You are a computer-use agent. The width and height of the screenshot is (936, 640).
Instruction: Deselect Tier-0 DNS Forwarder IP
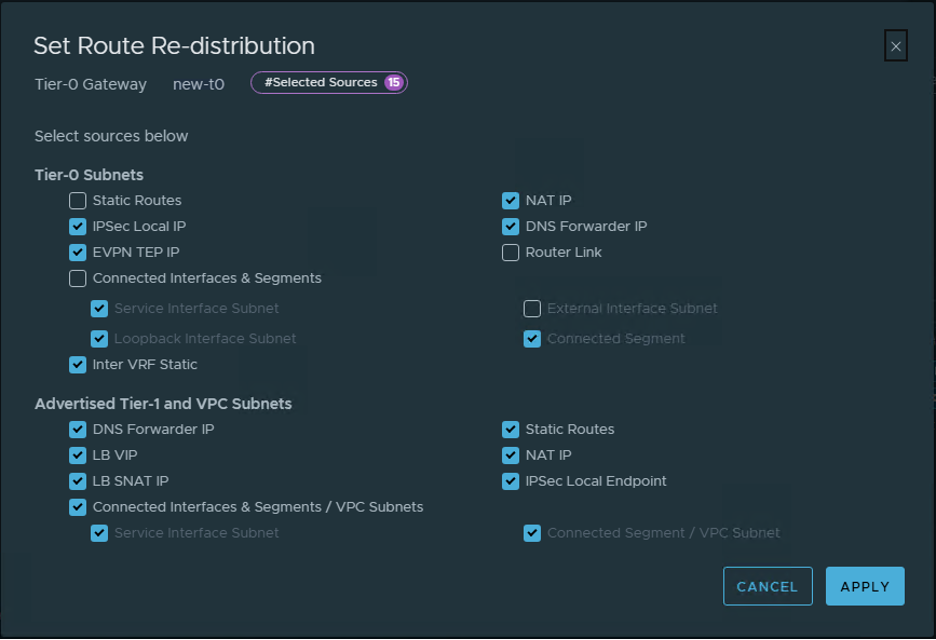511,227
